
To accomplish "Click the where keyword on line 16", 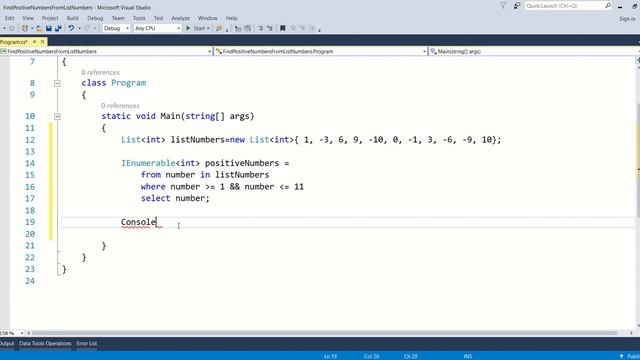I will pos(153,187).
